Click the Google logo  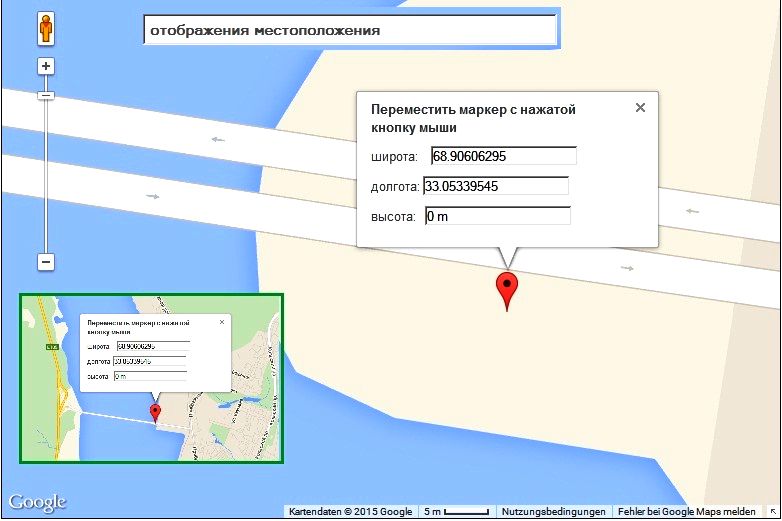pyautogui.click(x=38, y=502)
